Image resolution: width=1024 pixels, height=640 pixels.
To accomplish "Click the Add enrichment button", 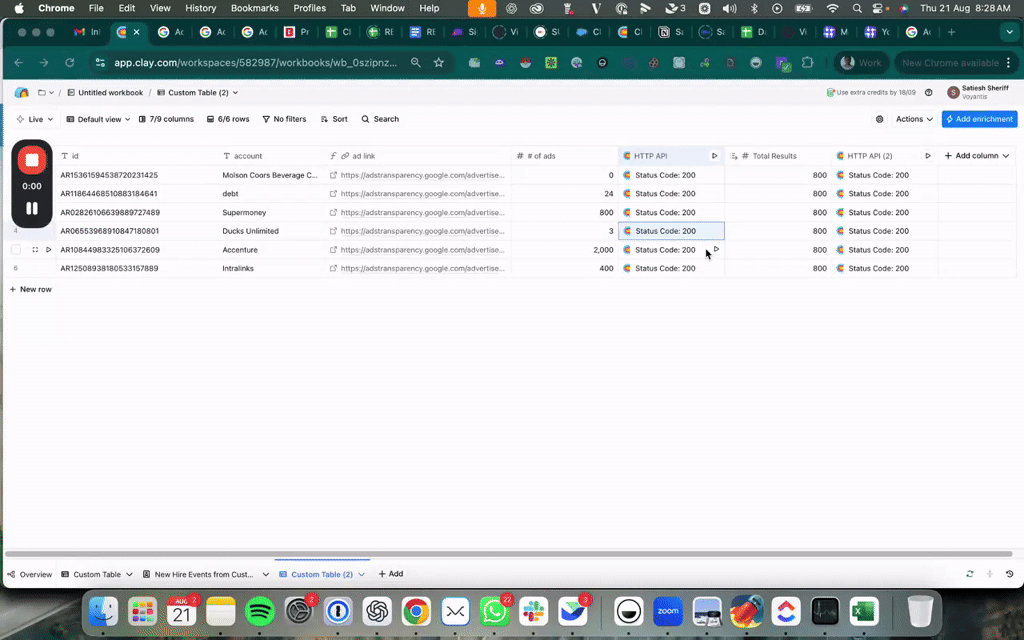I will (979, 119).
